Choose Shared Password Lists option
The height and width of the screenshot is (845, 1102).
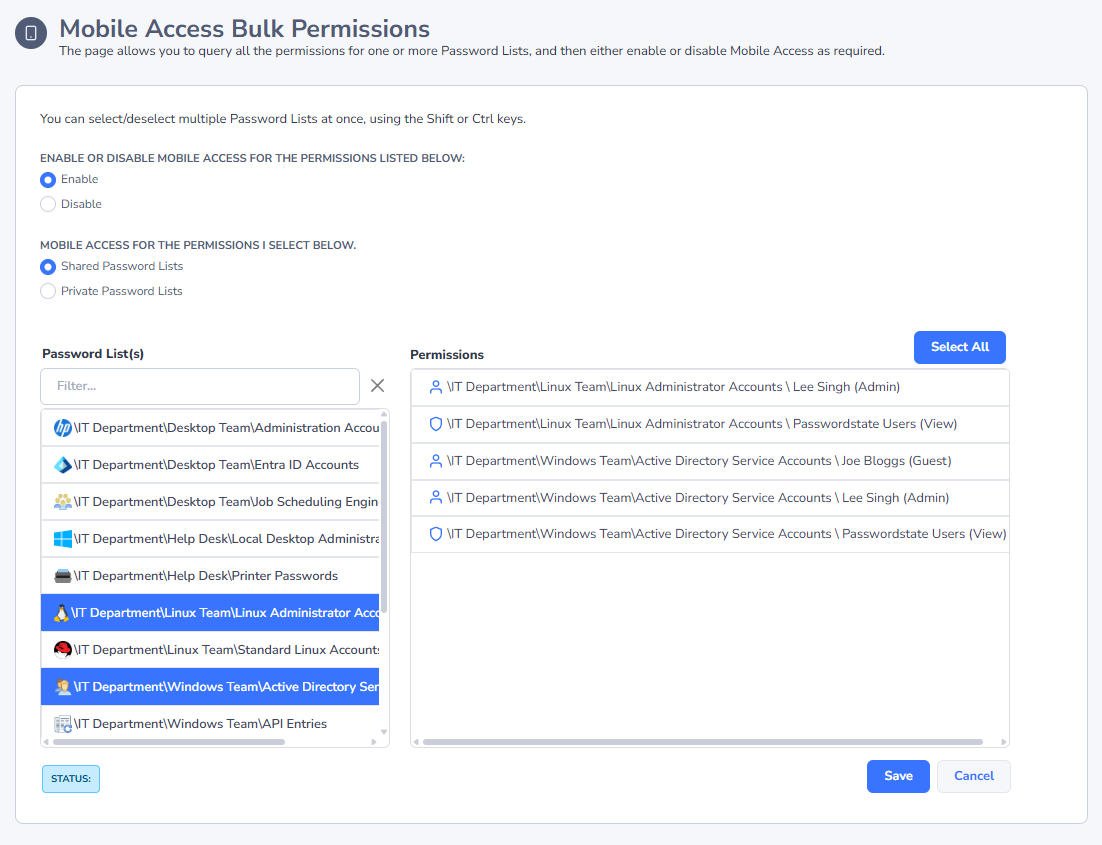point(48,266)
